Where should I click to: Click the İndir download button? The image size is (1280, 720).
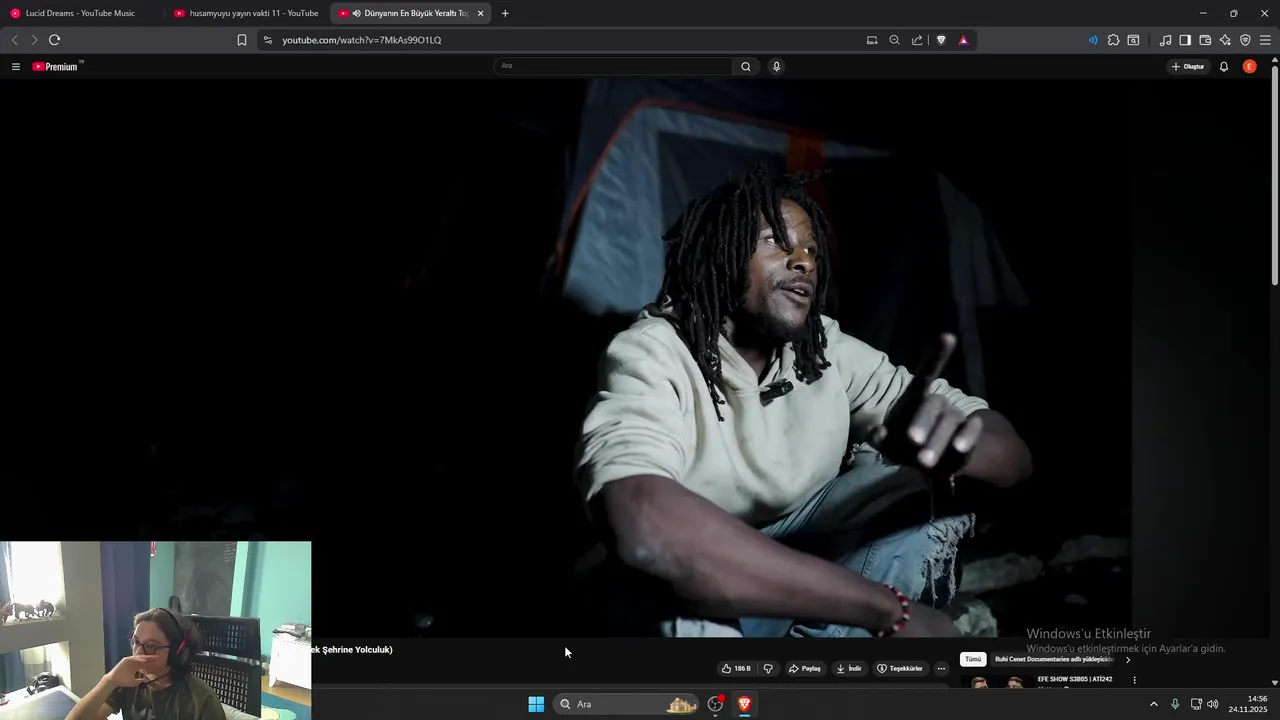(849, 669)
